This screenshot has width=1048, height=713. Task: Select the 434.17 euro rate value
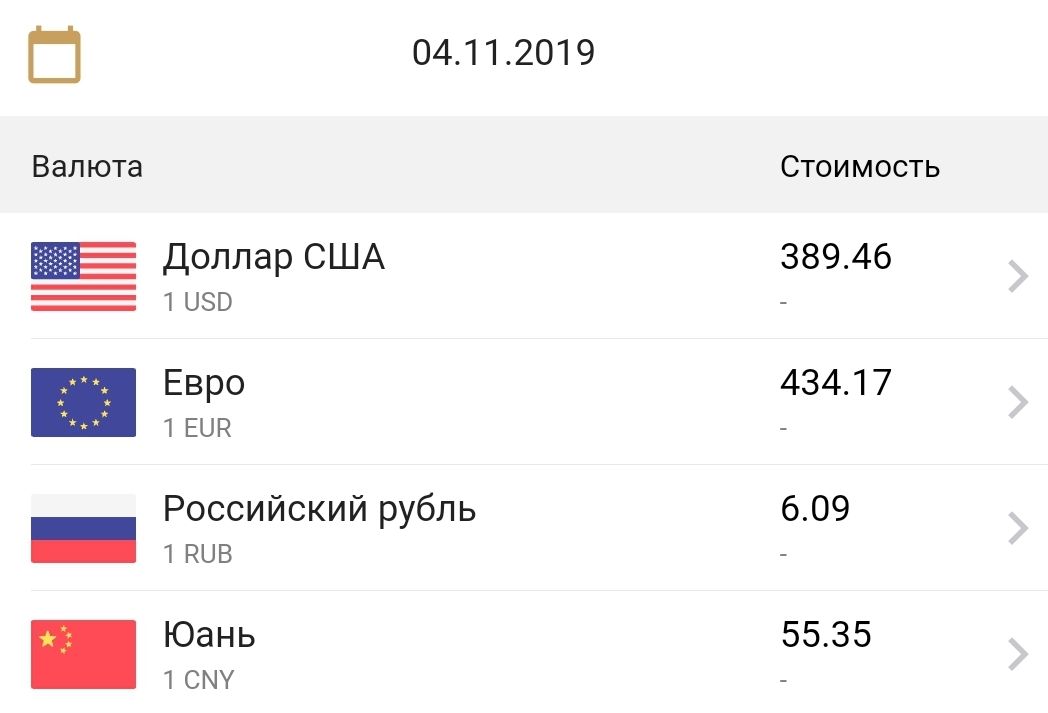(835, 382)
